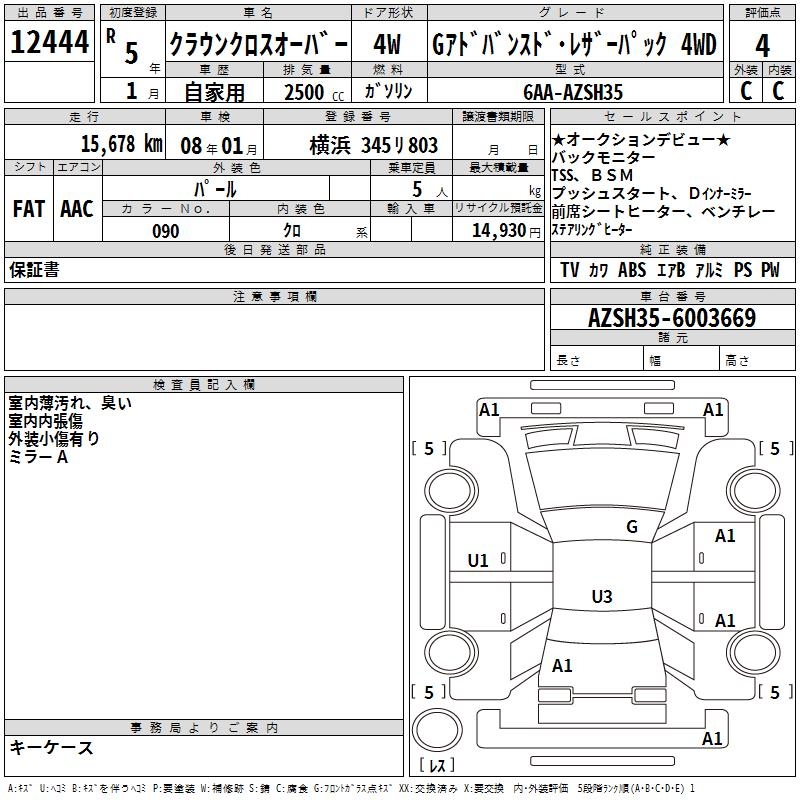800x800 pixels.
Task: Click recycle deposit 14,930円
Action: point(506,231)
